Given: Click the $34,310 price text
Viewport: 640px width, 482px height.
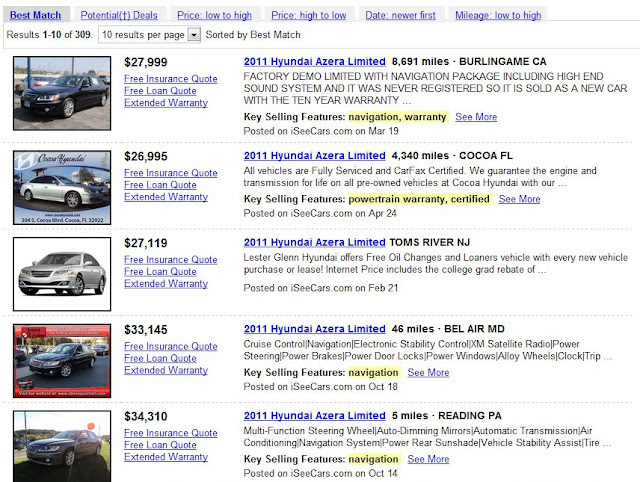Looking at the screenshot, I should [146, 416].
